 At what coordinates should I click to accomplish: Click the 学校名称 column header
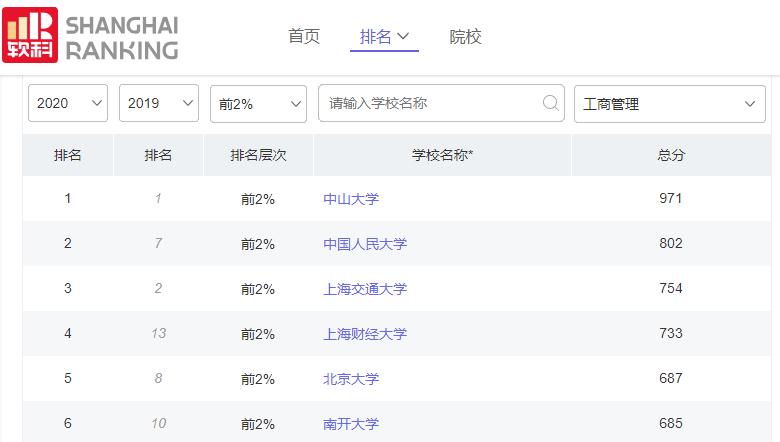[442, 155]
